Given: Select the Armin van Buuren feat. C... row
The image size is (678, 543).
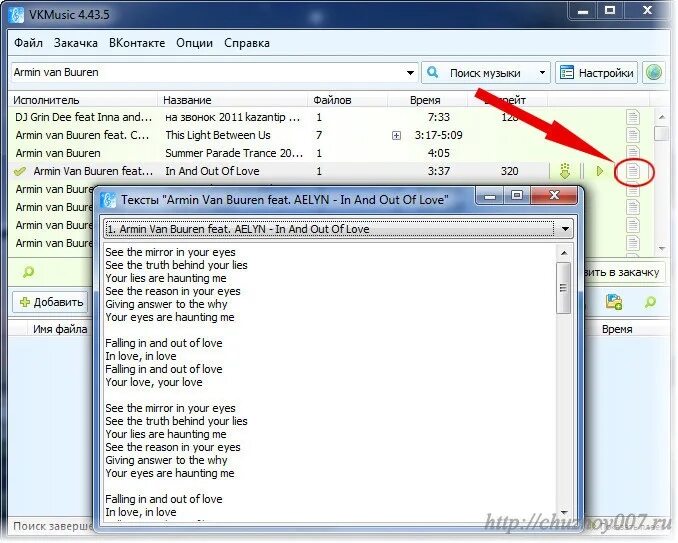Looking at the screenshot, I should click(x=82, y=135).
